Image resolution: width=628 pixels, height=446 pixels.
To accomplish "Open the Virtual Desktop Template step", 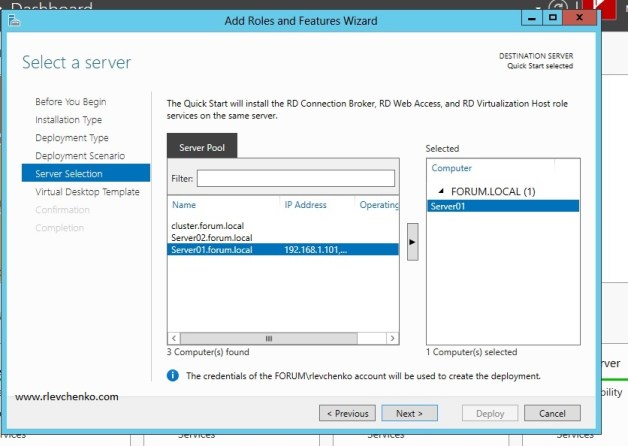I will point(87,192).
